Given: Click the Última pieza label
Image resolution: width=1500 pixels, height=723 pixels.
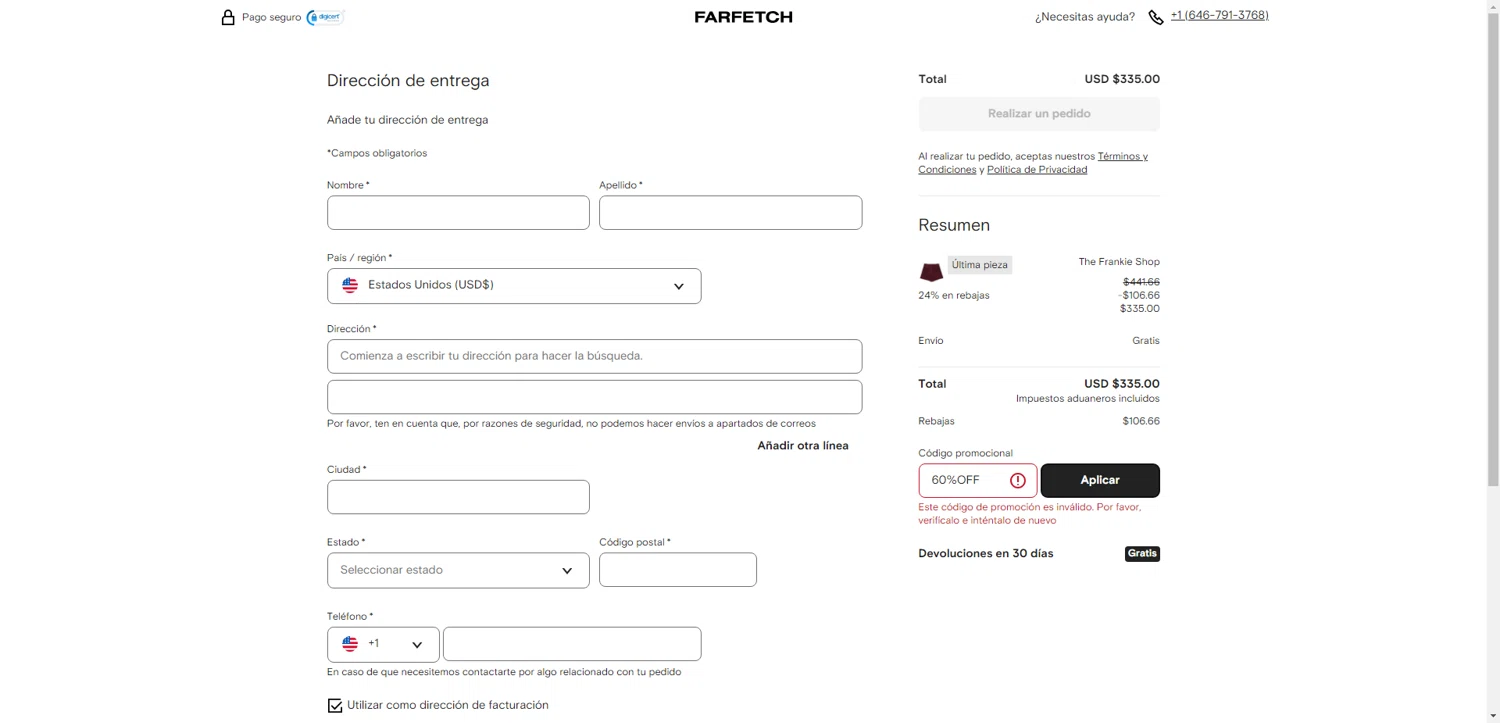Looking at the screenshot, I should pos(980,265).
